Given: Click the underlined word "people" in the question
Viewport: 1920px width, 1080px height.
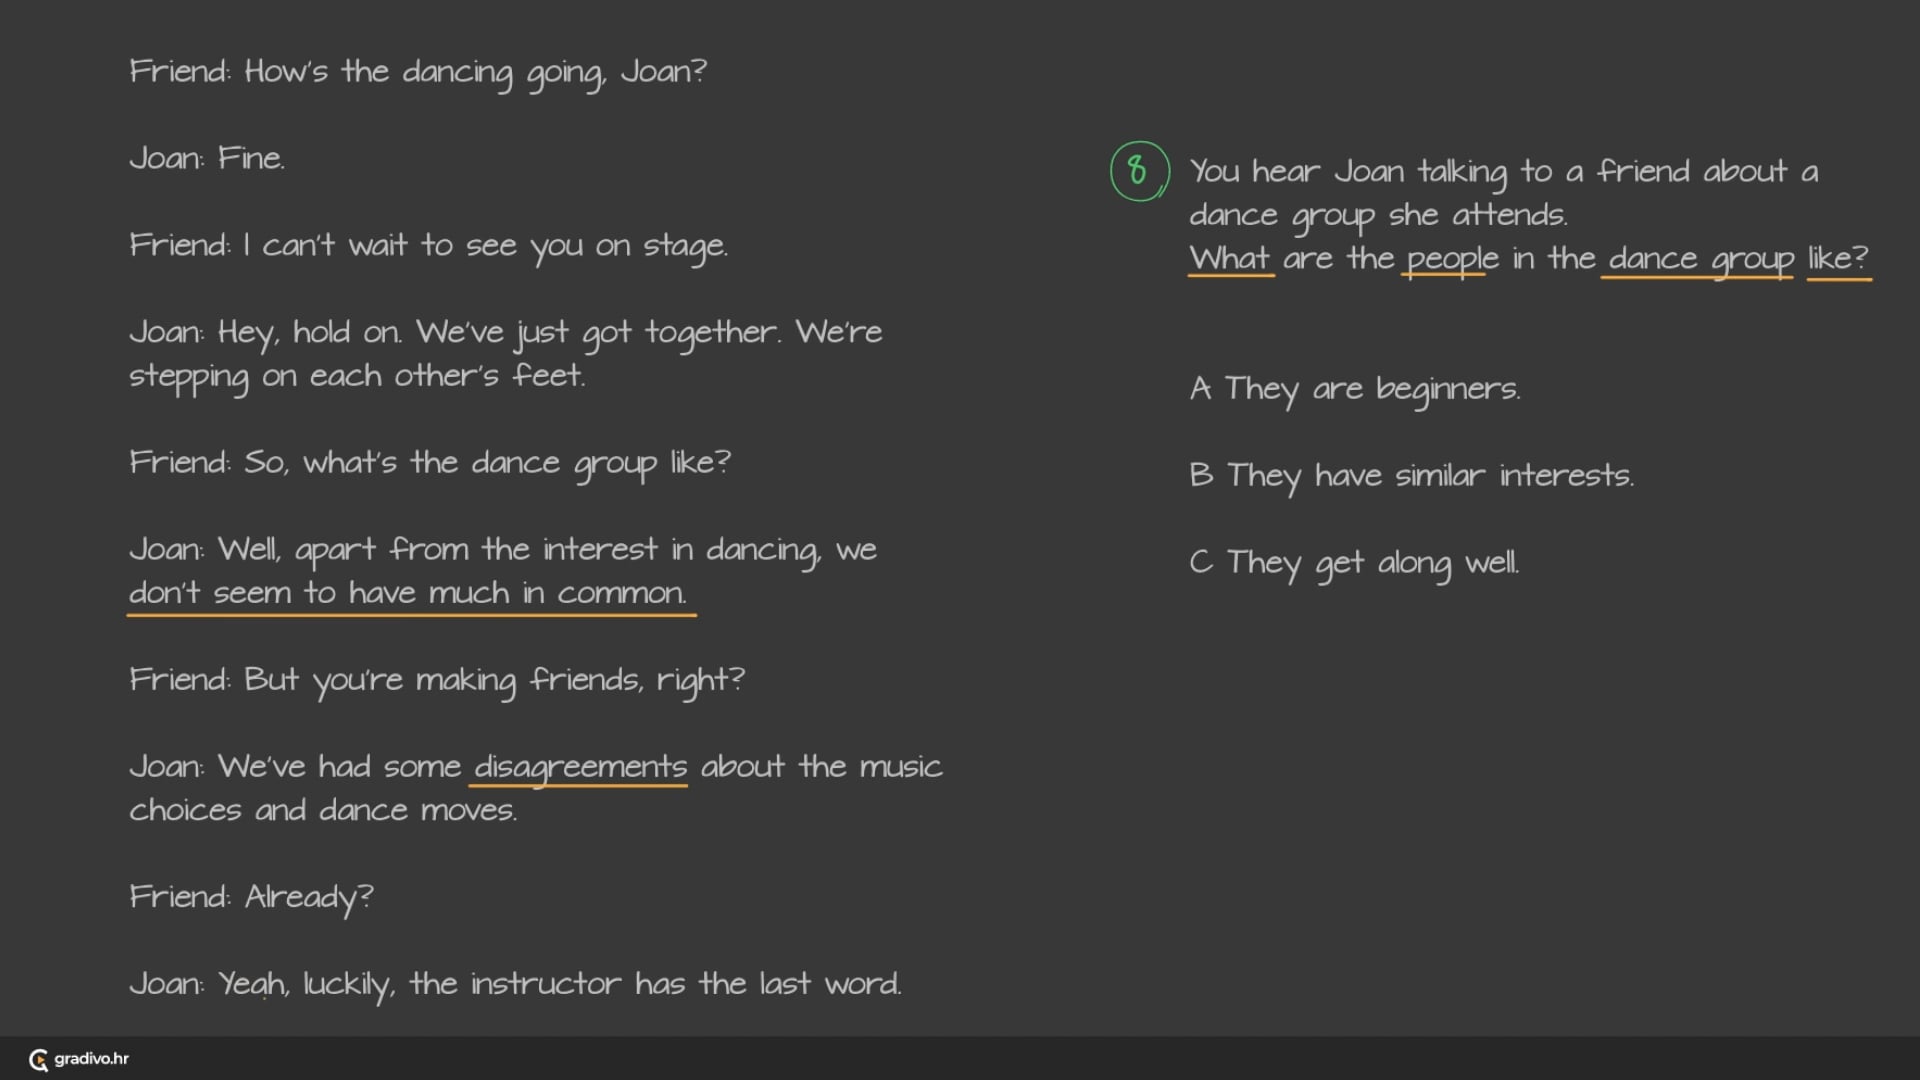Looking at the screenshot, I should (x=1452, y=258).
